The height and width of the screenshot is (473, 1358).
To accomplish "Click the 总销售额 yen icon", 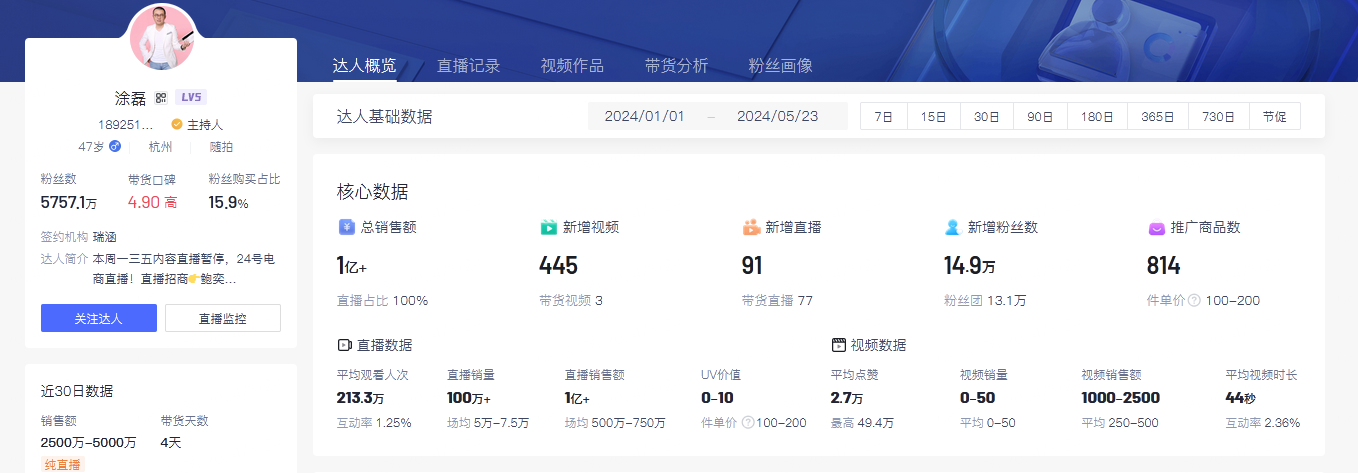I will click(x=346, y=228).
